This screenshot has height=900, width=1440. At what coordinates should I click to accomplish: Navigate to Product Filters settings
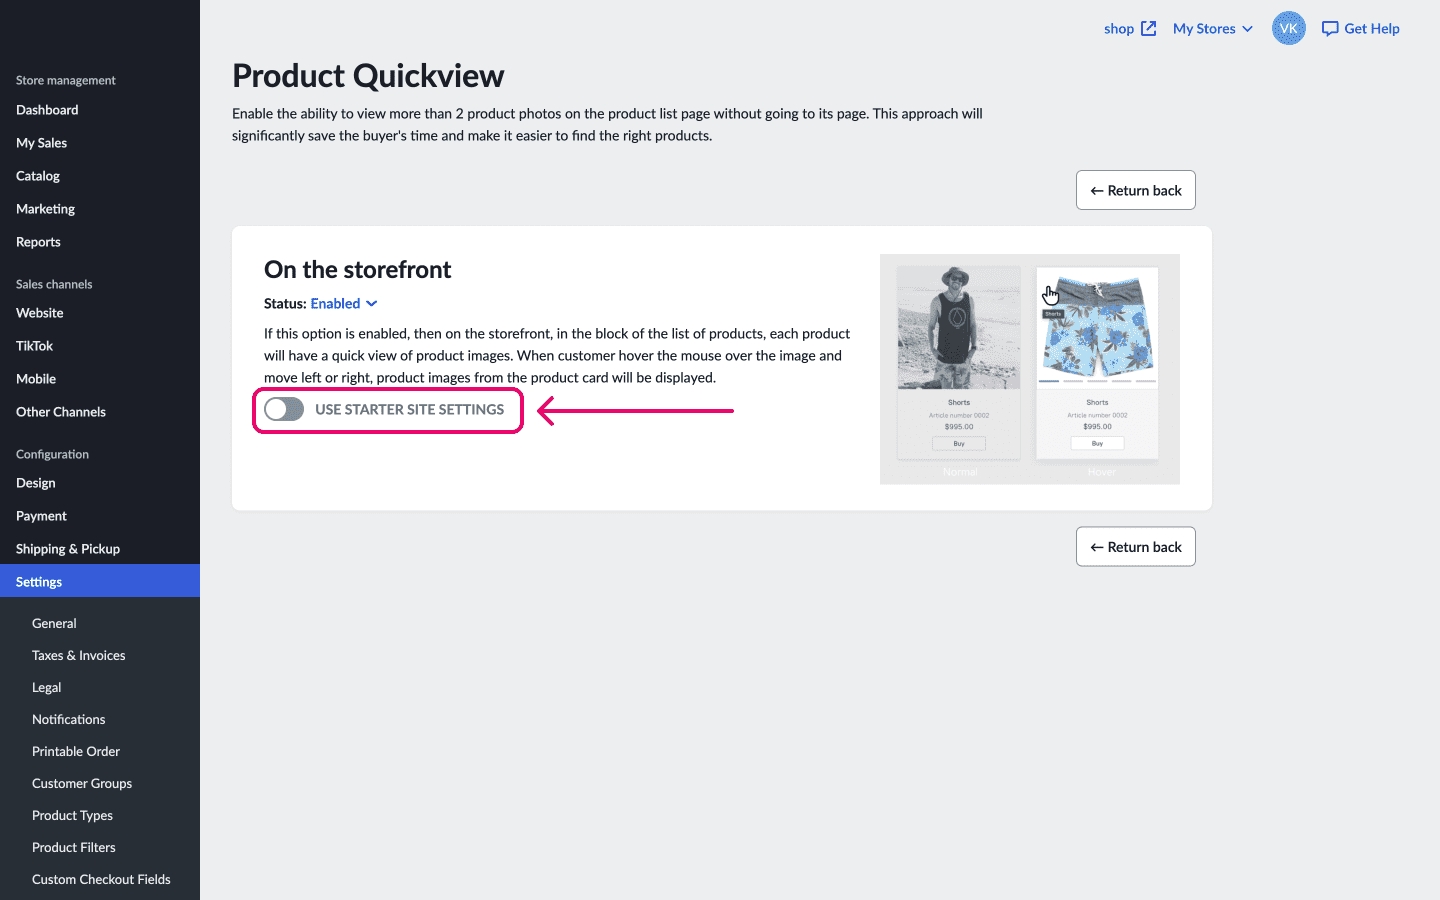(x=74, y=848)
